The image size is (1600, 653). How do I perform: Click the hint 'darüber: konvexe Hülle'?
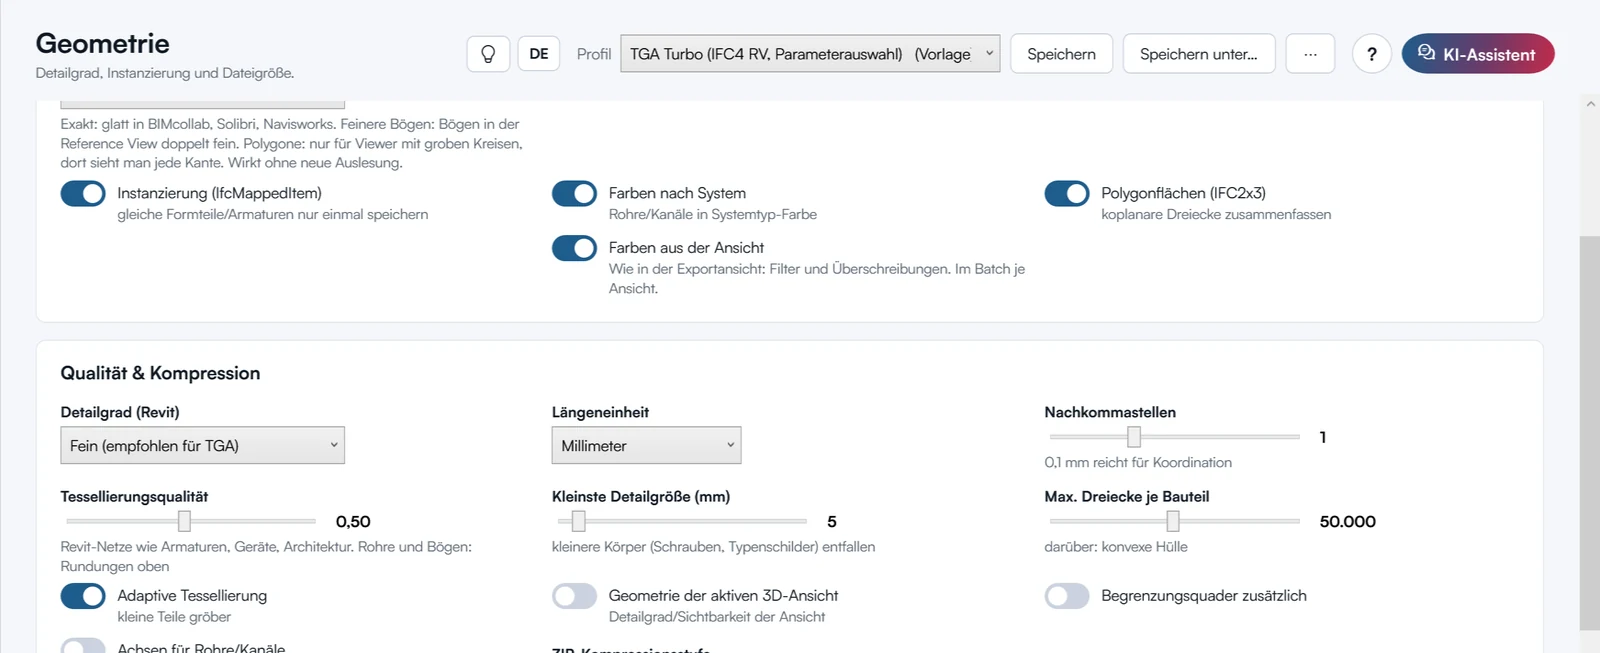point(1116,547)
